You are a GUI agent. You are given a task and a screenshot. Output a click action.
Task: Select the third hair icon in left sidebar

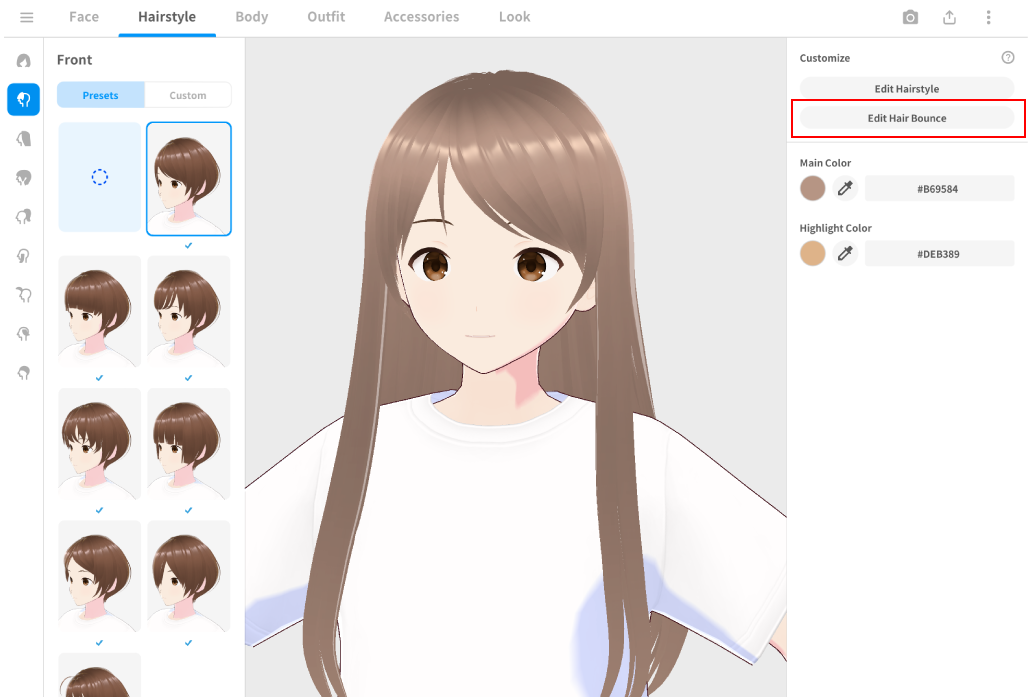pos(23,138)
